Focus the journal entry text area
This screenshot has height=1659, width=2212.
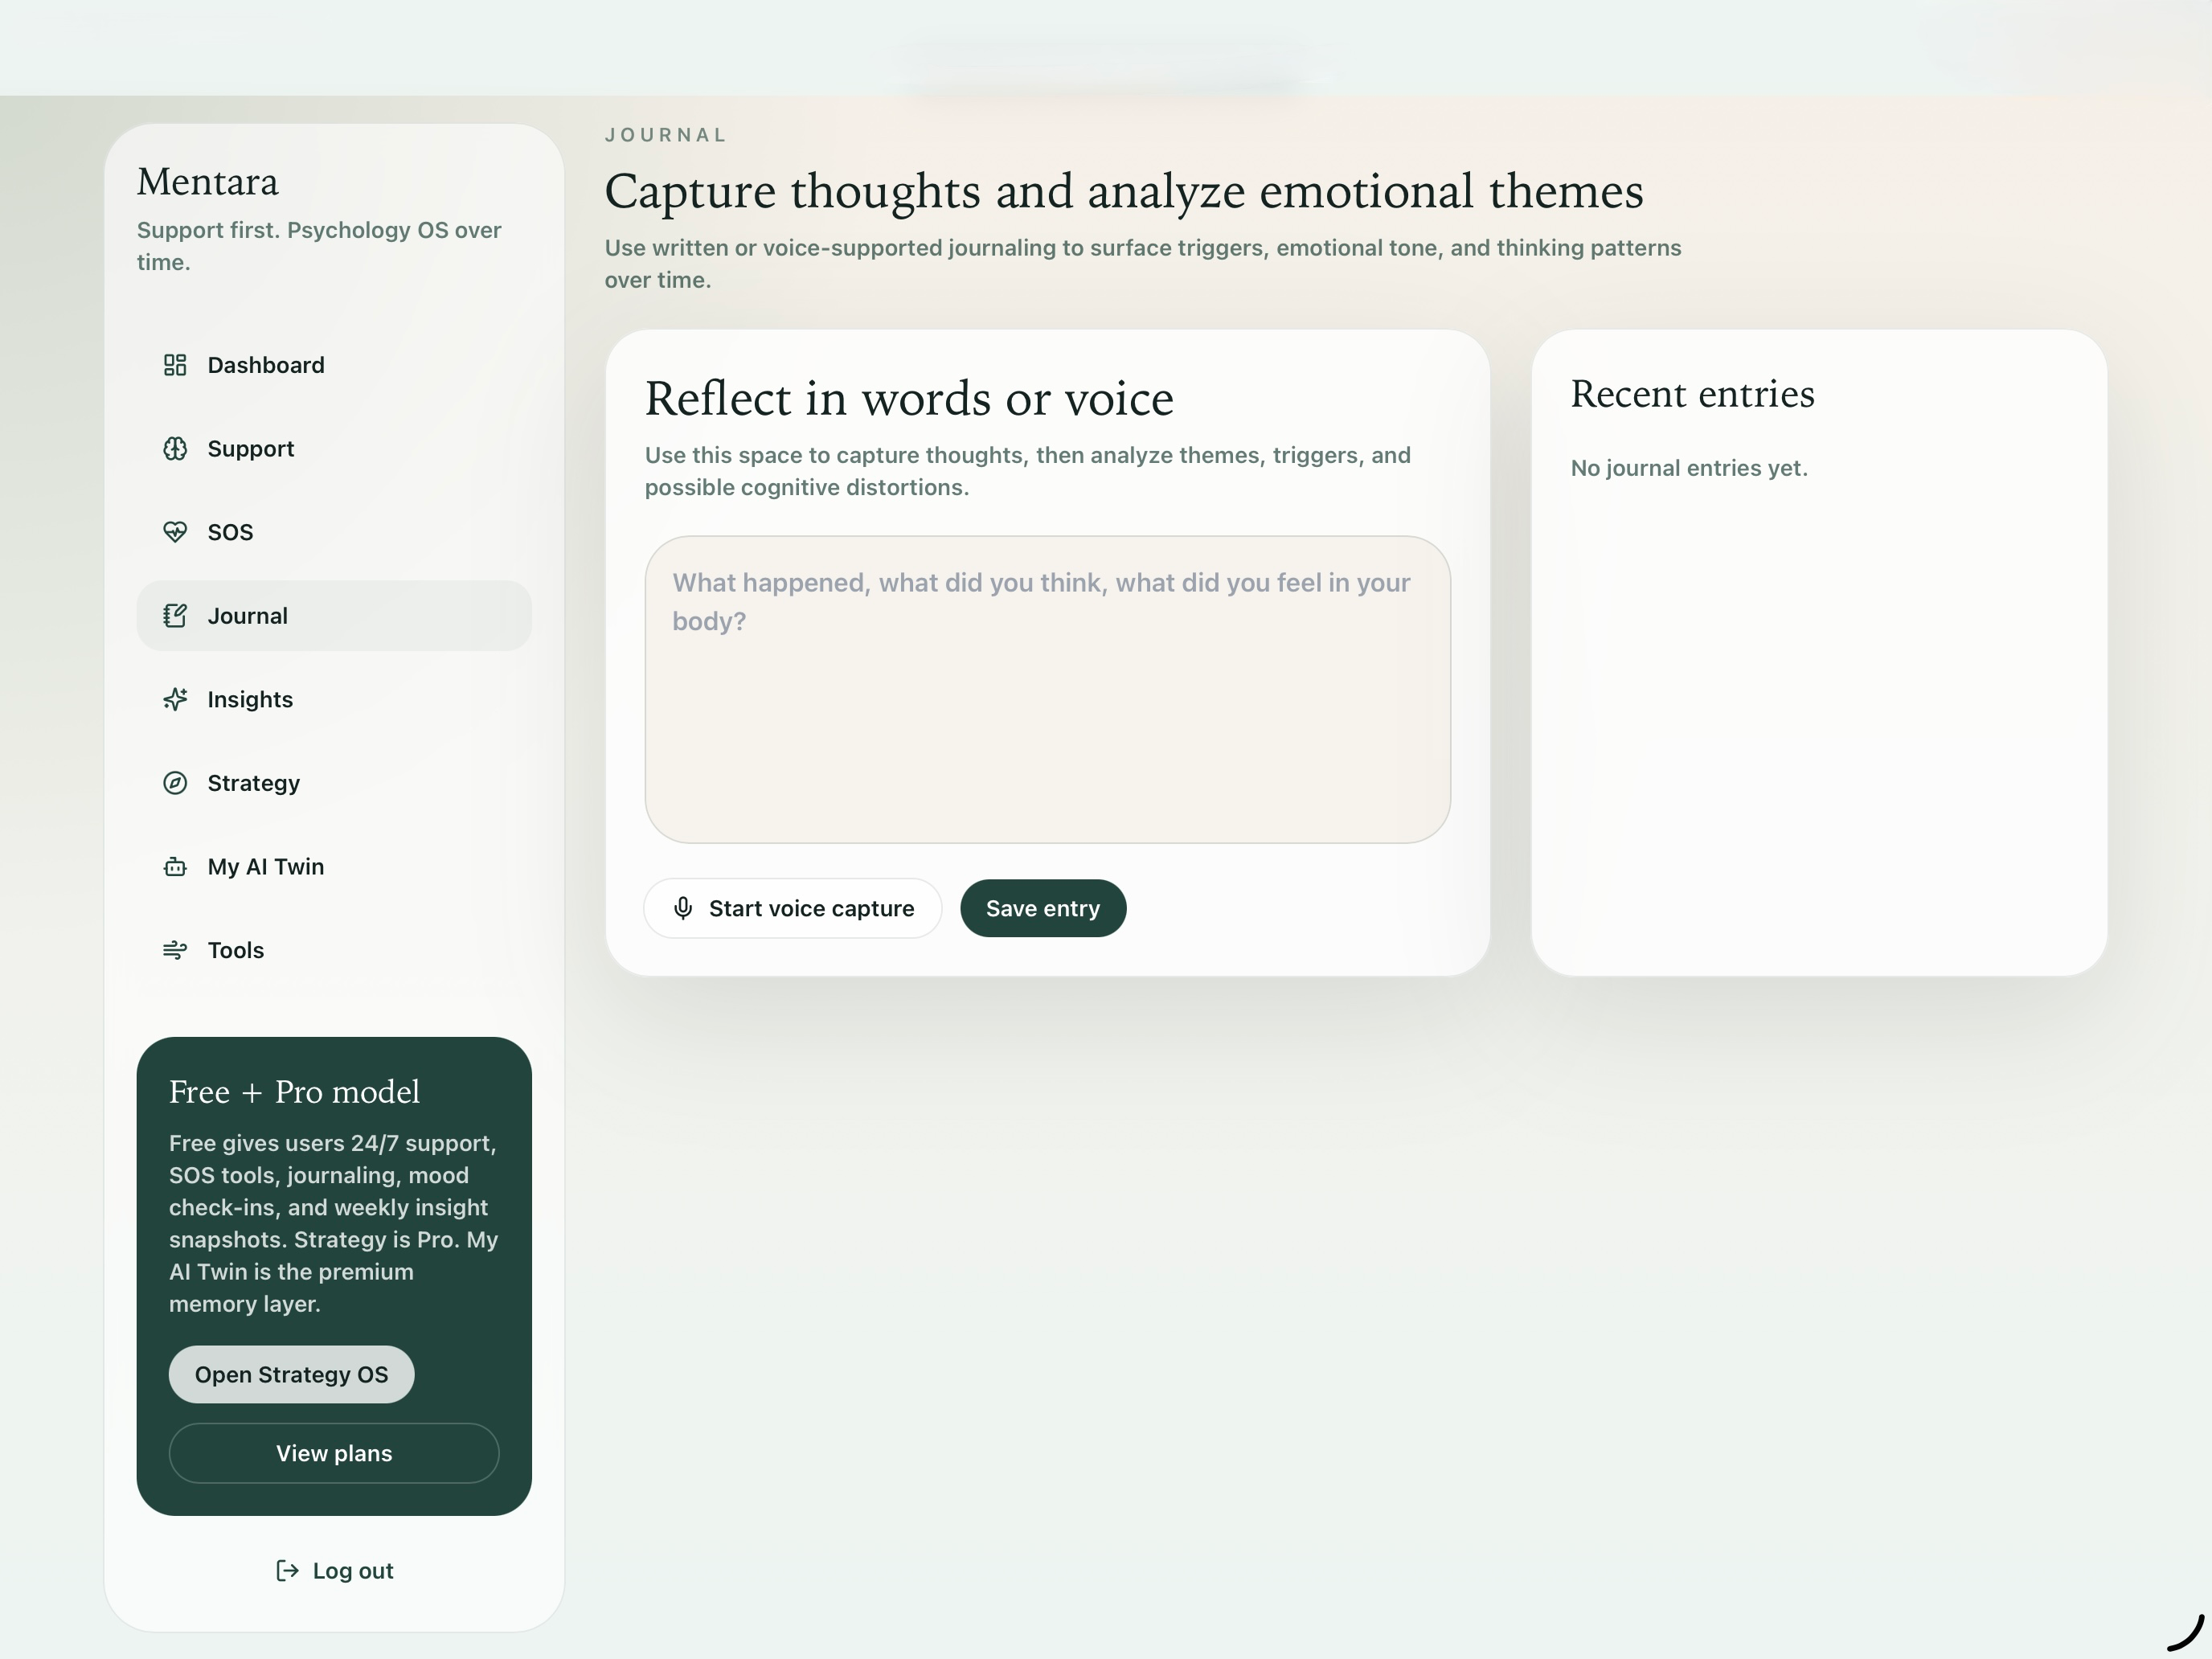point(1047,690)
